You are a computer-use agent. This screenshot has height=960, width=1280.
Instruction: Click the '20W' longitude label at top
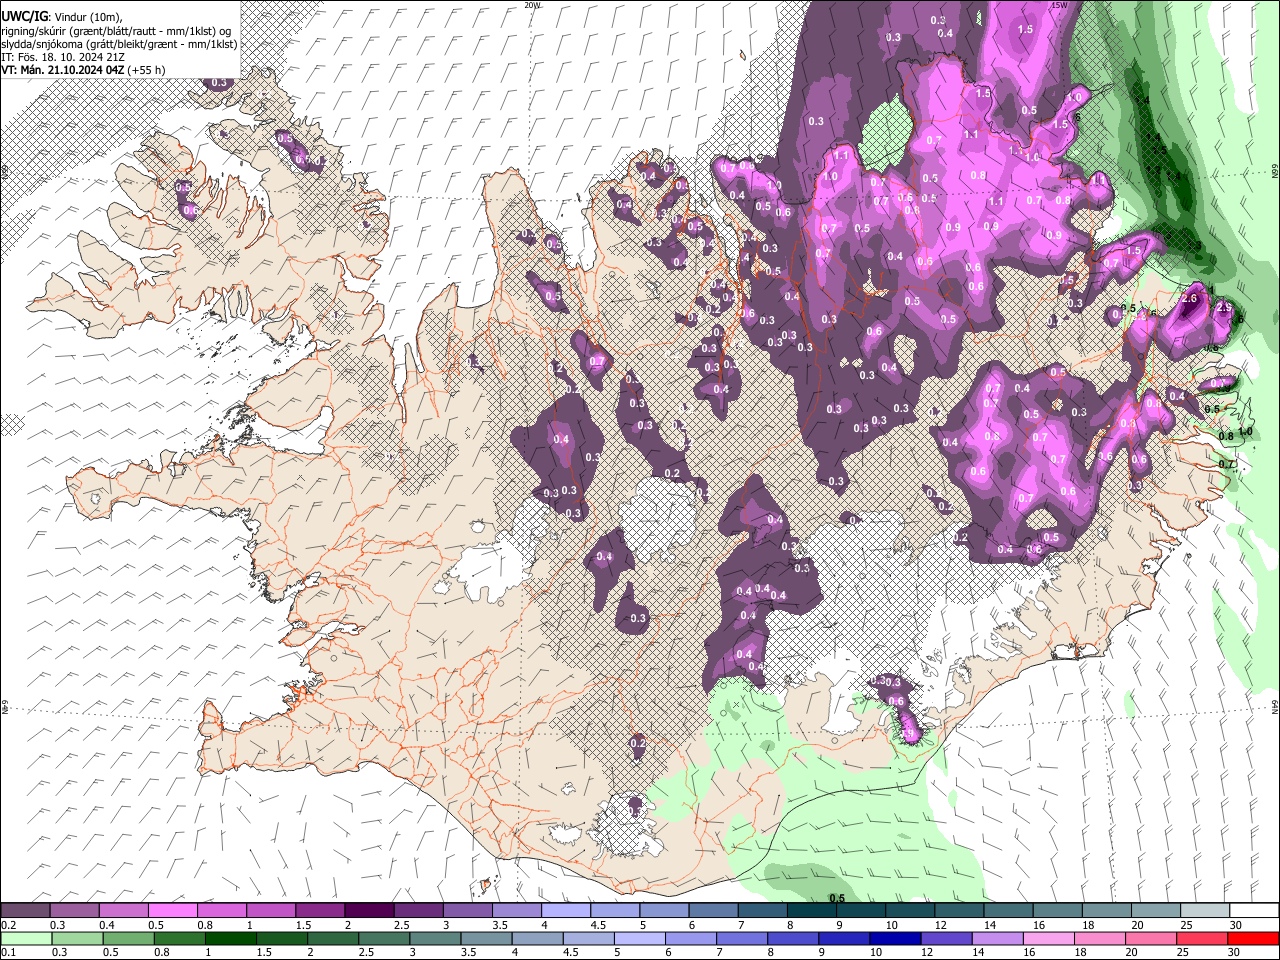coord(532,5)
